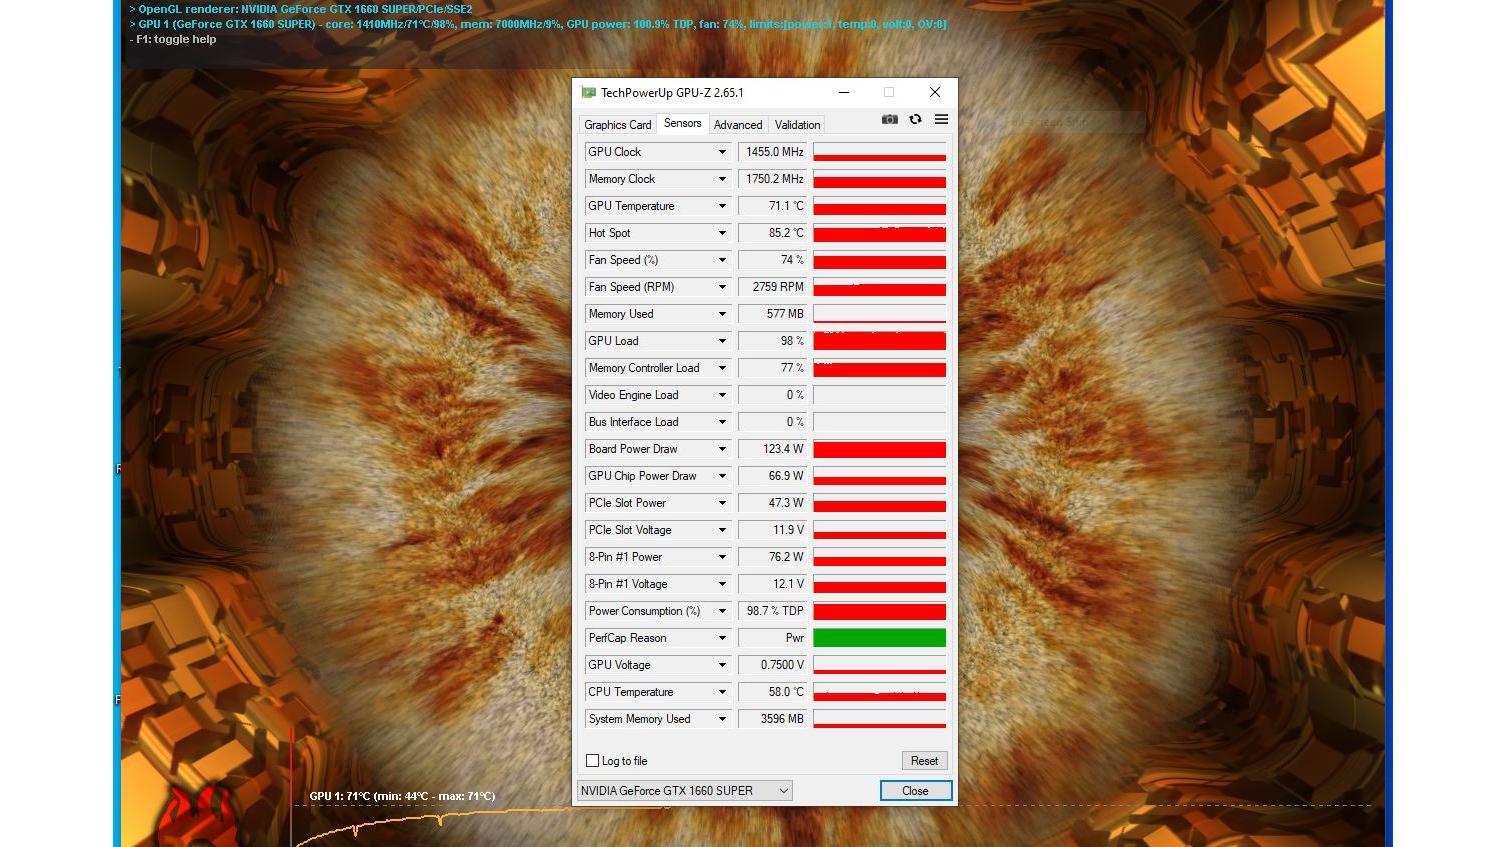The height and width of the screenshot is (847, 1506).
Task: Click the OpenGL renderer line in the benchmark overlay
Action: [x=301, y=9]
